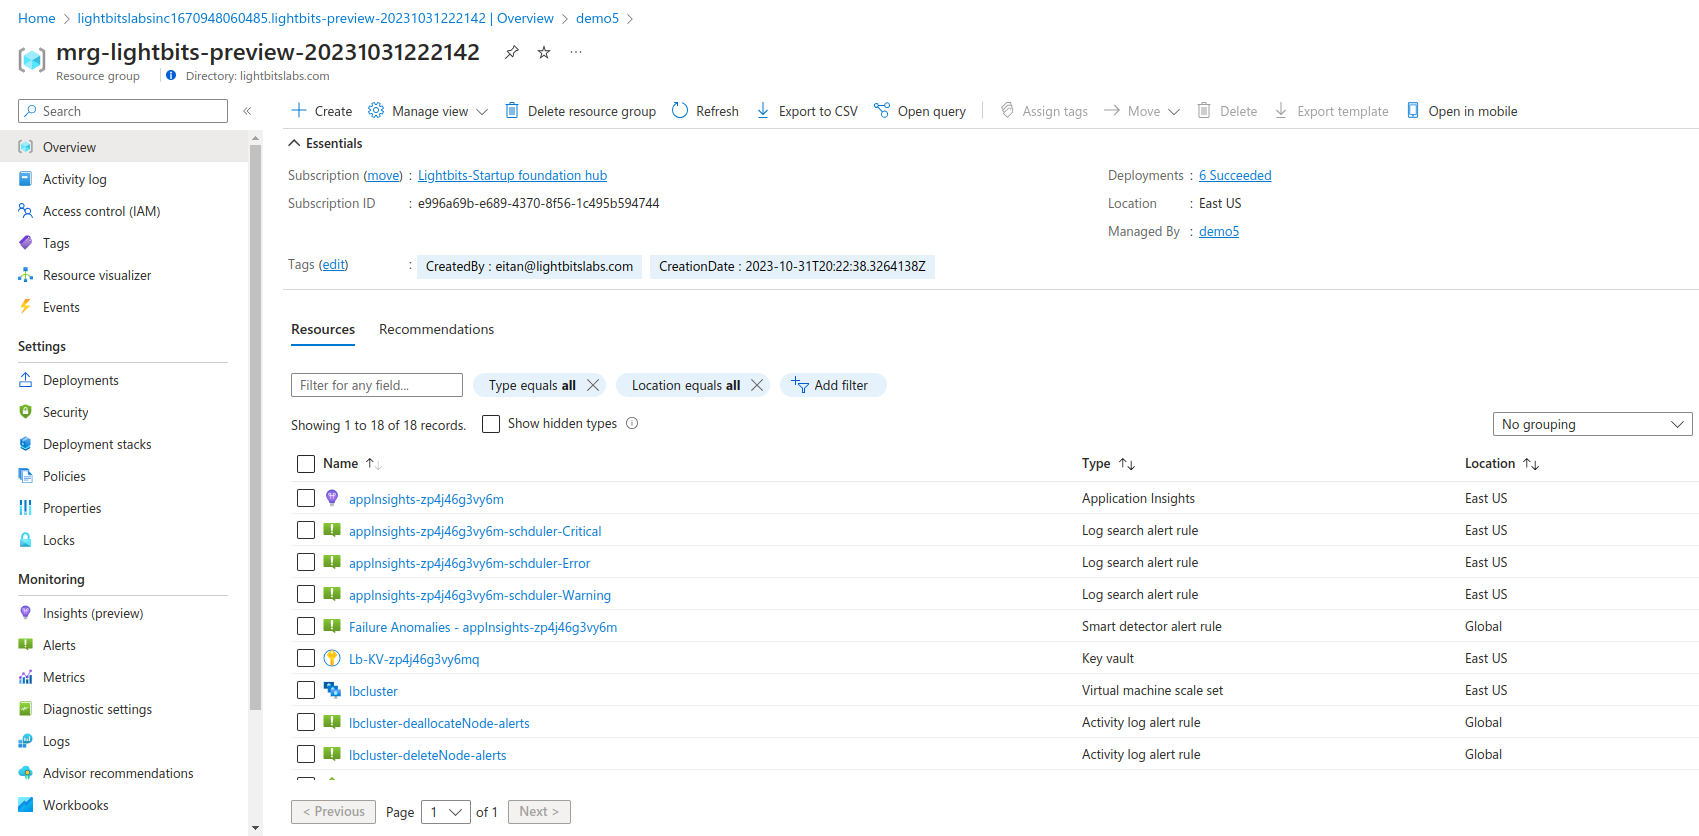This screenshot has width=1699, height=836.
Task: Open the Lightbits-Startup foundation hub subscription
Action: tap(512, 175)
